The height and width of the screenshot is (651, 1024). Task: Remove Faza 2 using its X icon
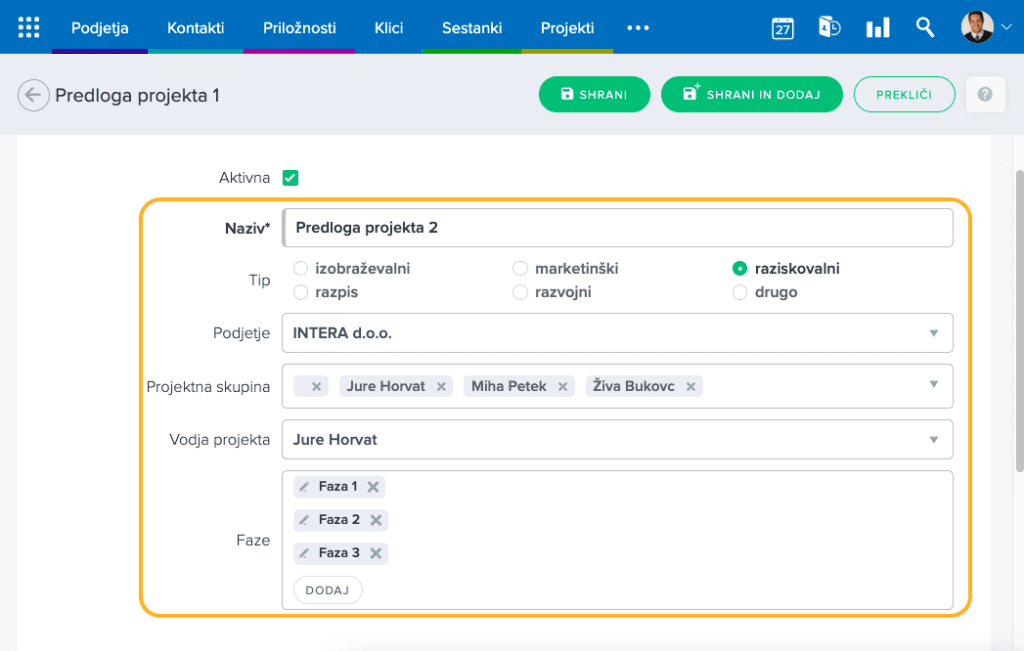376,520
